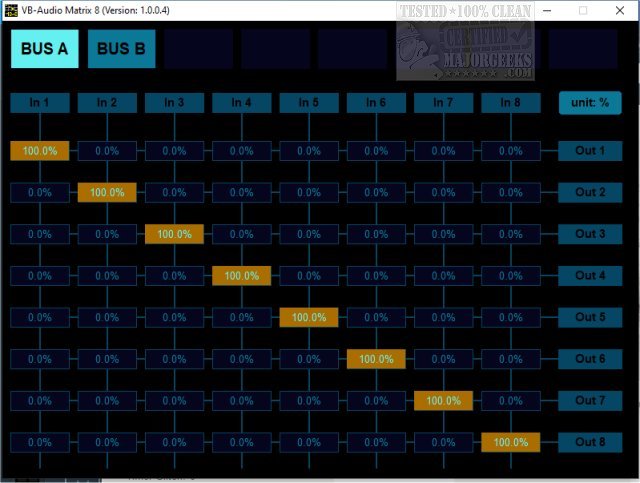Click the In 1 column header
The width and height of the screenshot is (640, 483).
tap(40, 102)
